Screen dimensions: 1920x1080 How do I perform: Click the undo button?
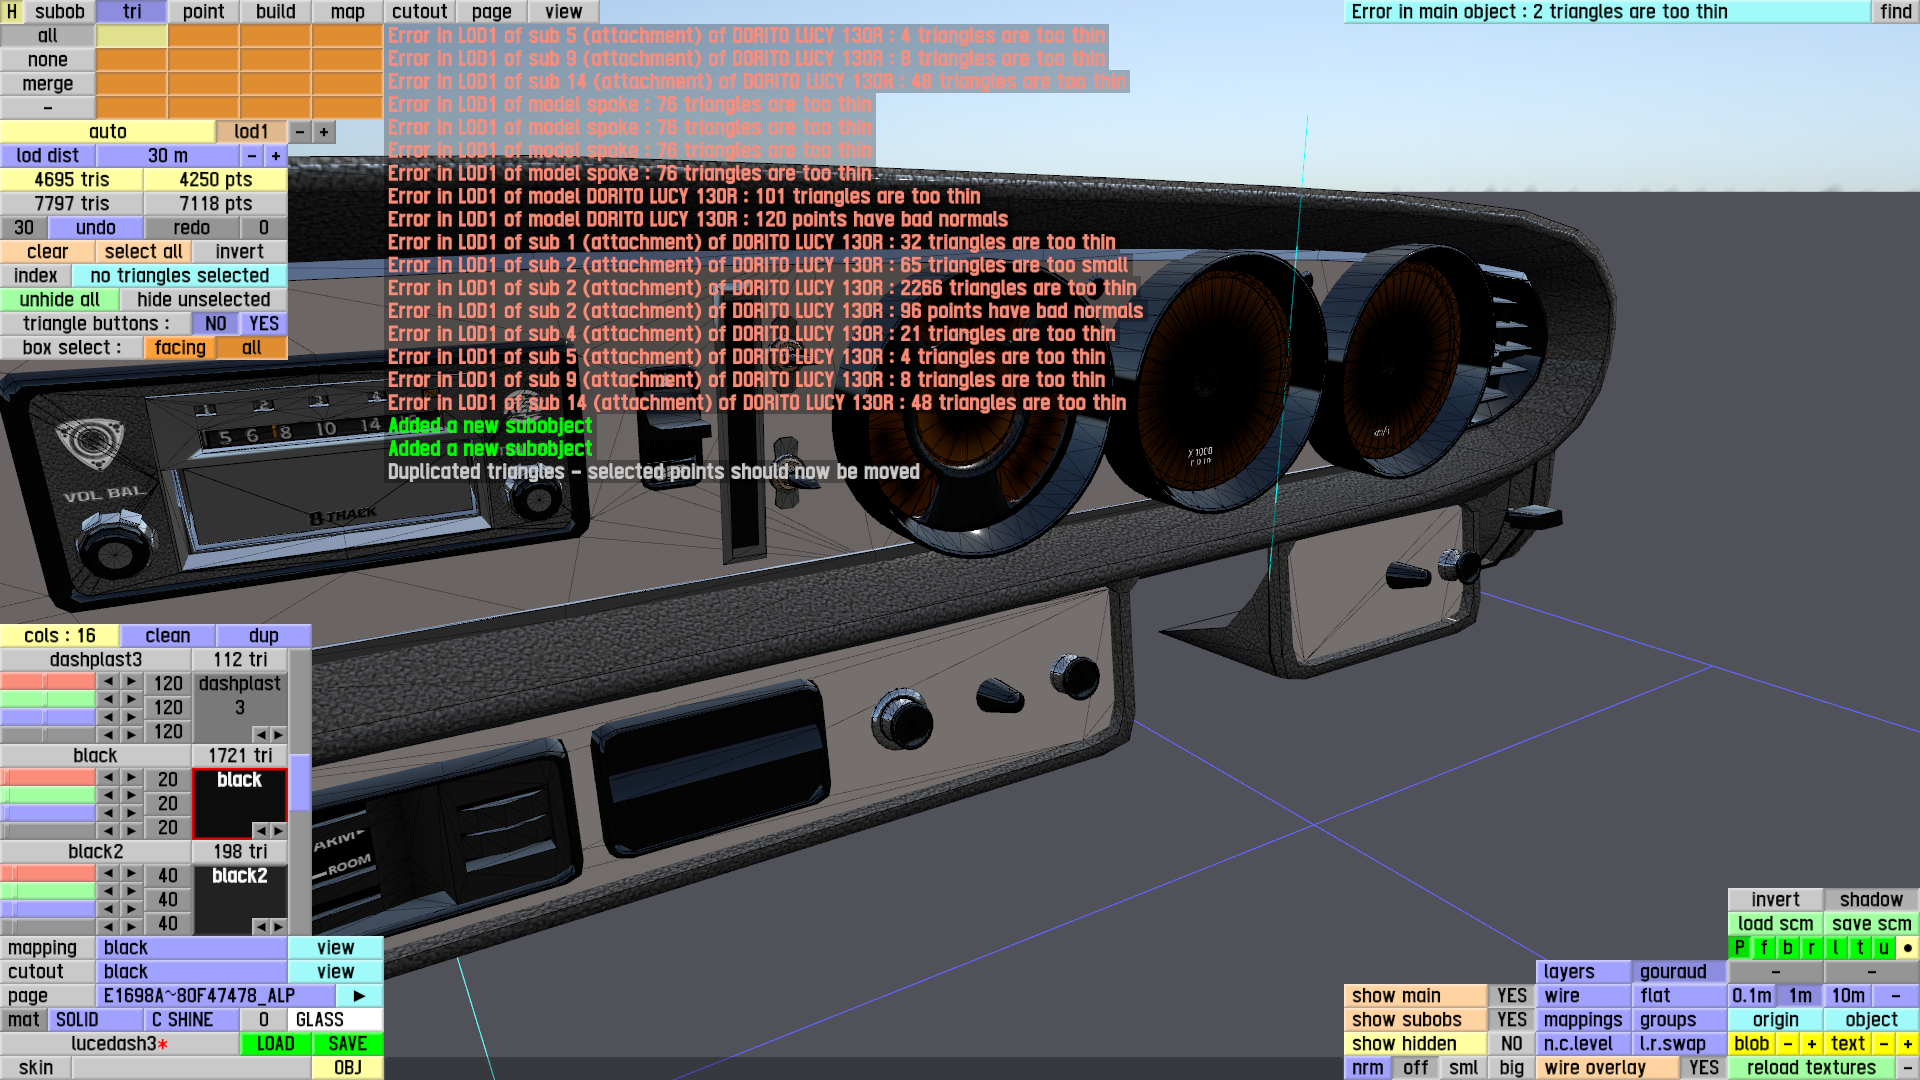95,227
